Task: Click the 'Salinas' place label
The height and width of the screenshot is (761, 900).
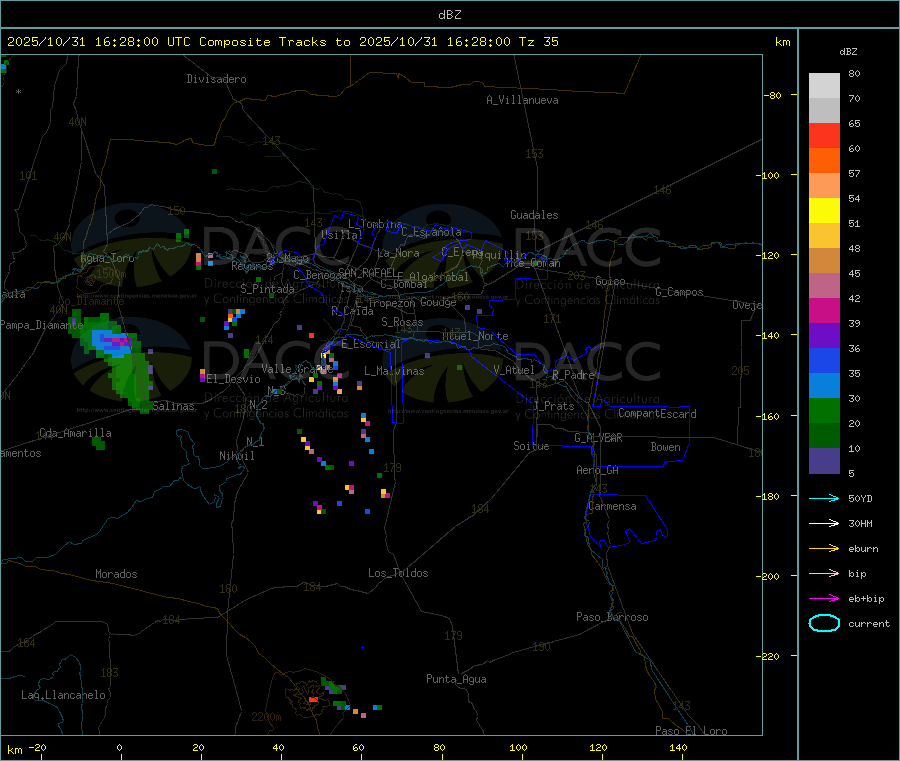Action: tap(173, 406)
